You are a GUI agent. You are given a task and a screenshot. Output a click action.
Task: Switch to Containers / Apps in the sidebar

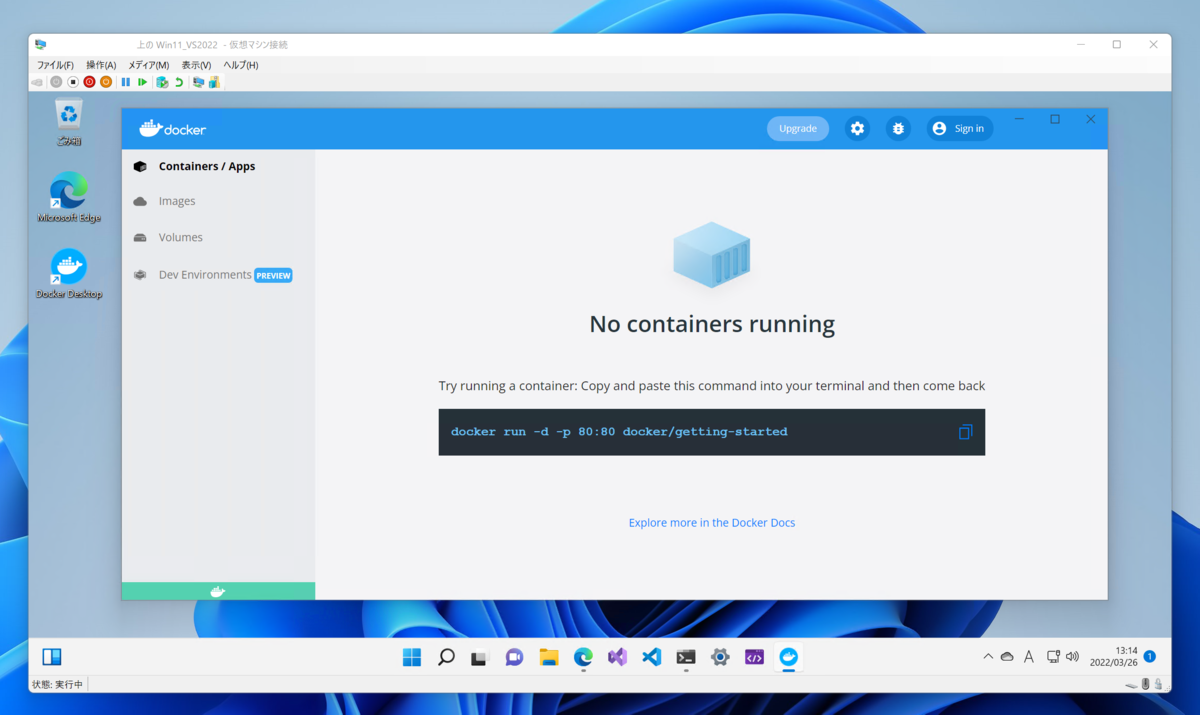pyautogui.click(x=207, y=166)
